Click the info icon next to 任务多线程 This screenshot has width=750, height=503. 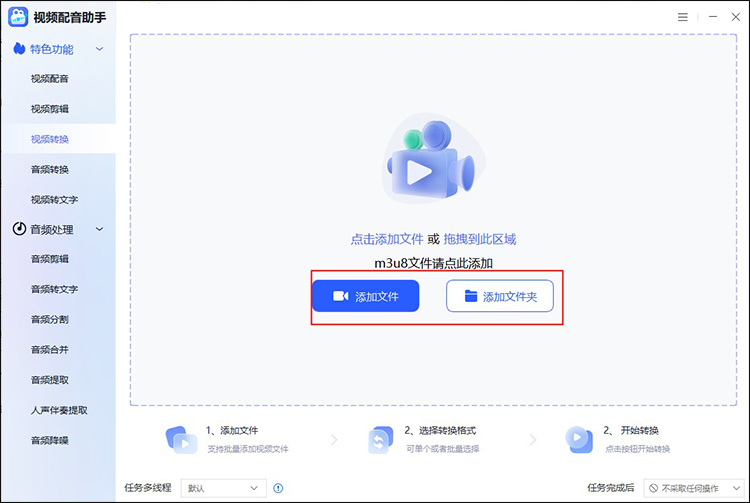click(x=278, y=488)
